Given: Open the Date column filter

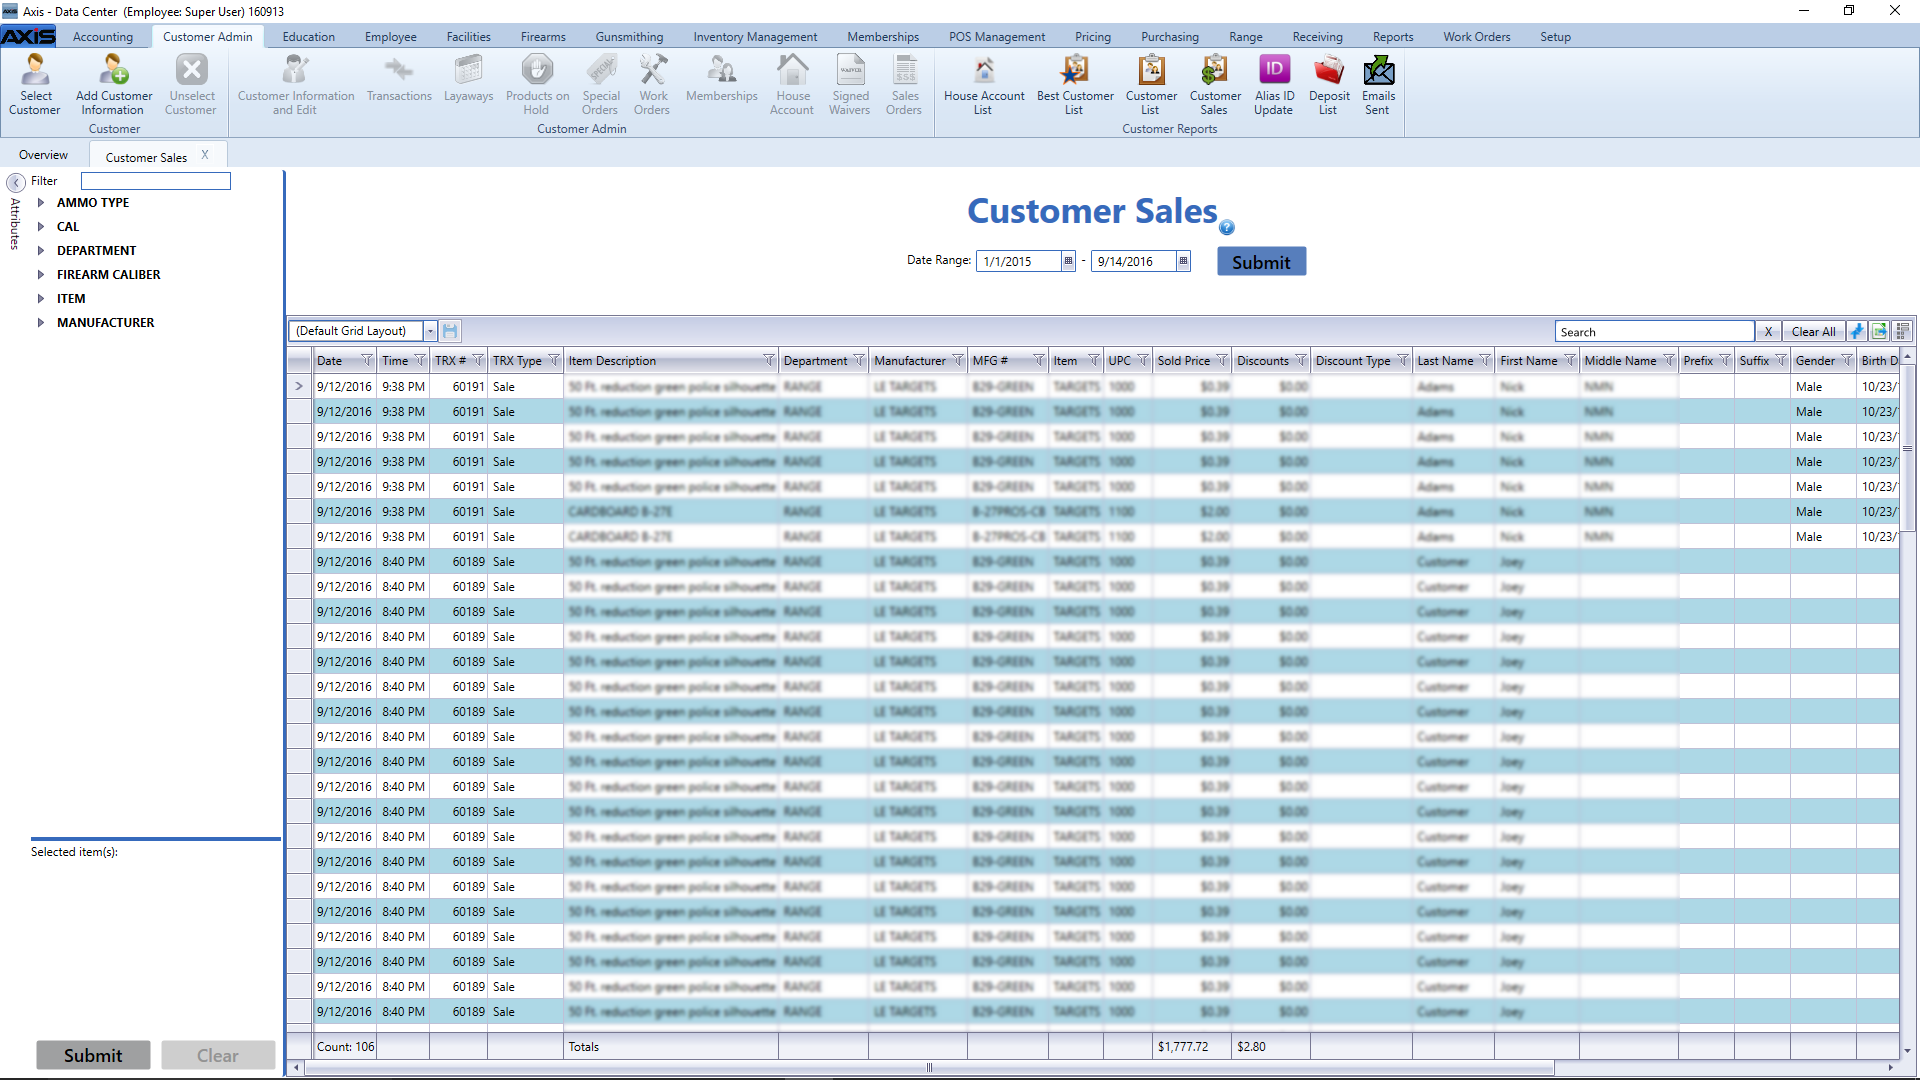Looking at the screenshot, I should pyautogui.click(x=367, y=361).
